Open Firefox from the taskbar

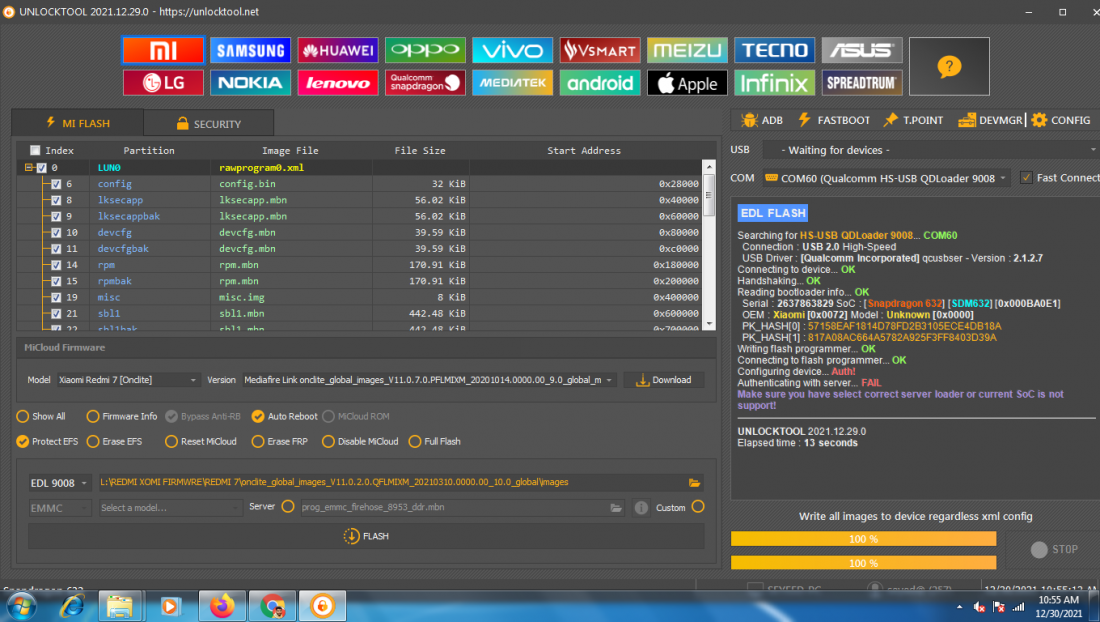point(222,606)
